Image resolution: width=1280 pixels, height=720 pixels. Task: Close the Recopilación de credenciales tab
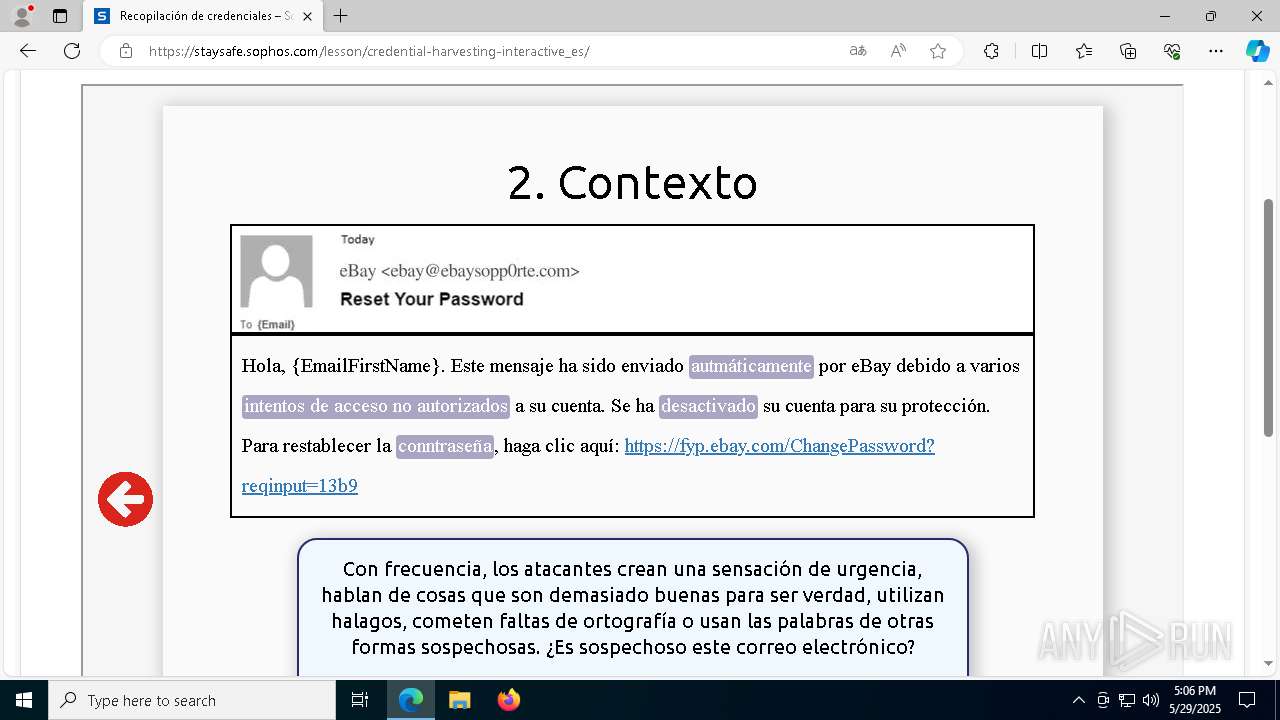(307, 16)
